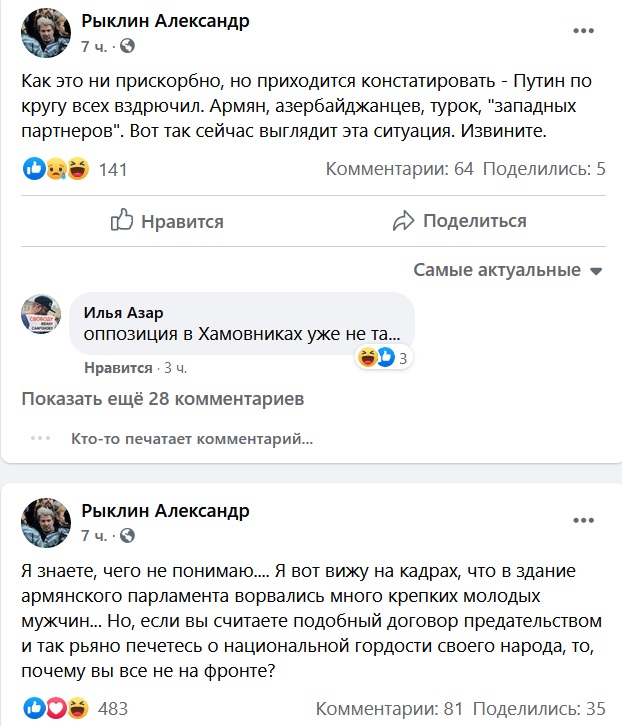622x726 pixels.
Task: Like Илья Азар's comment via Нравится
Action: tap(118, 368)
